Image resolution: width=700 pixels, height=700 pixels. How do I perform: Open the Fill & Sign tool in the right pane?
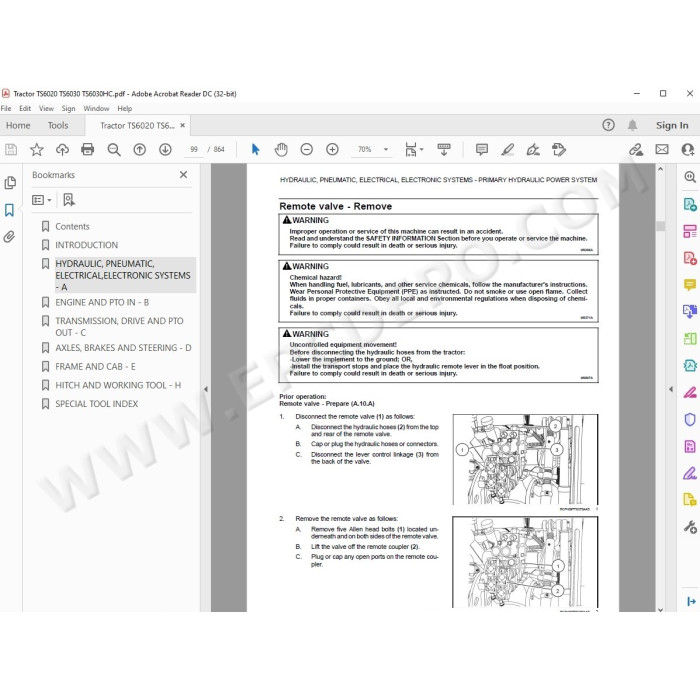click(690, 473)
